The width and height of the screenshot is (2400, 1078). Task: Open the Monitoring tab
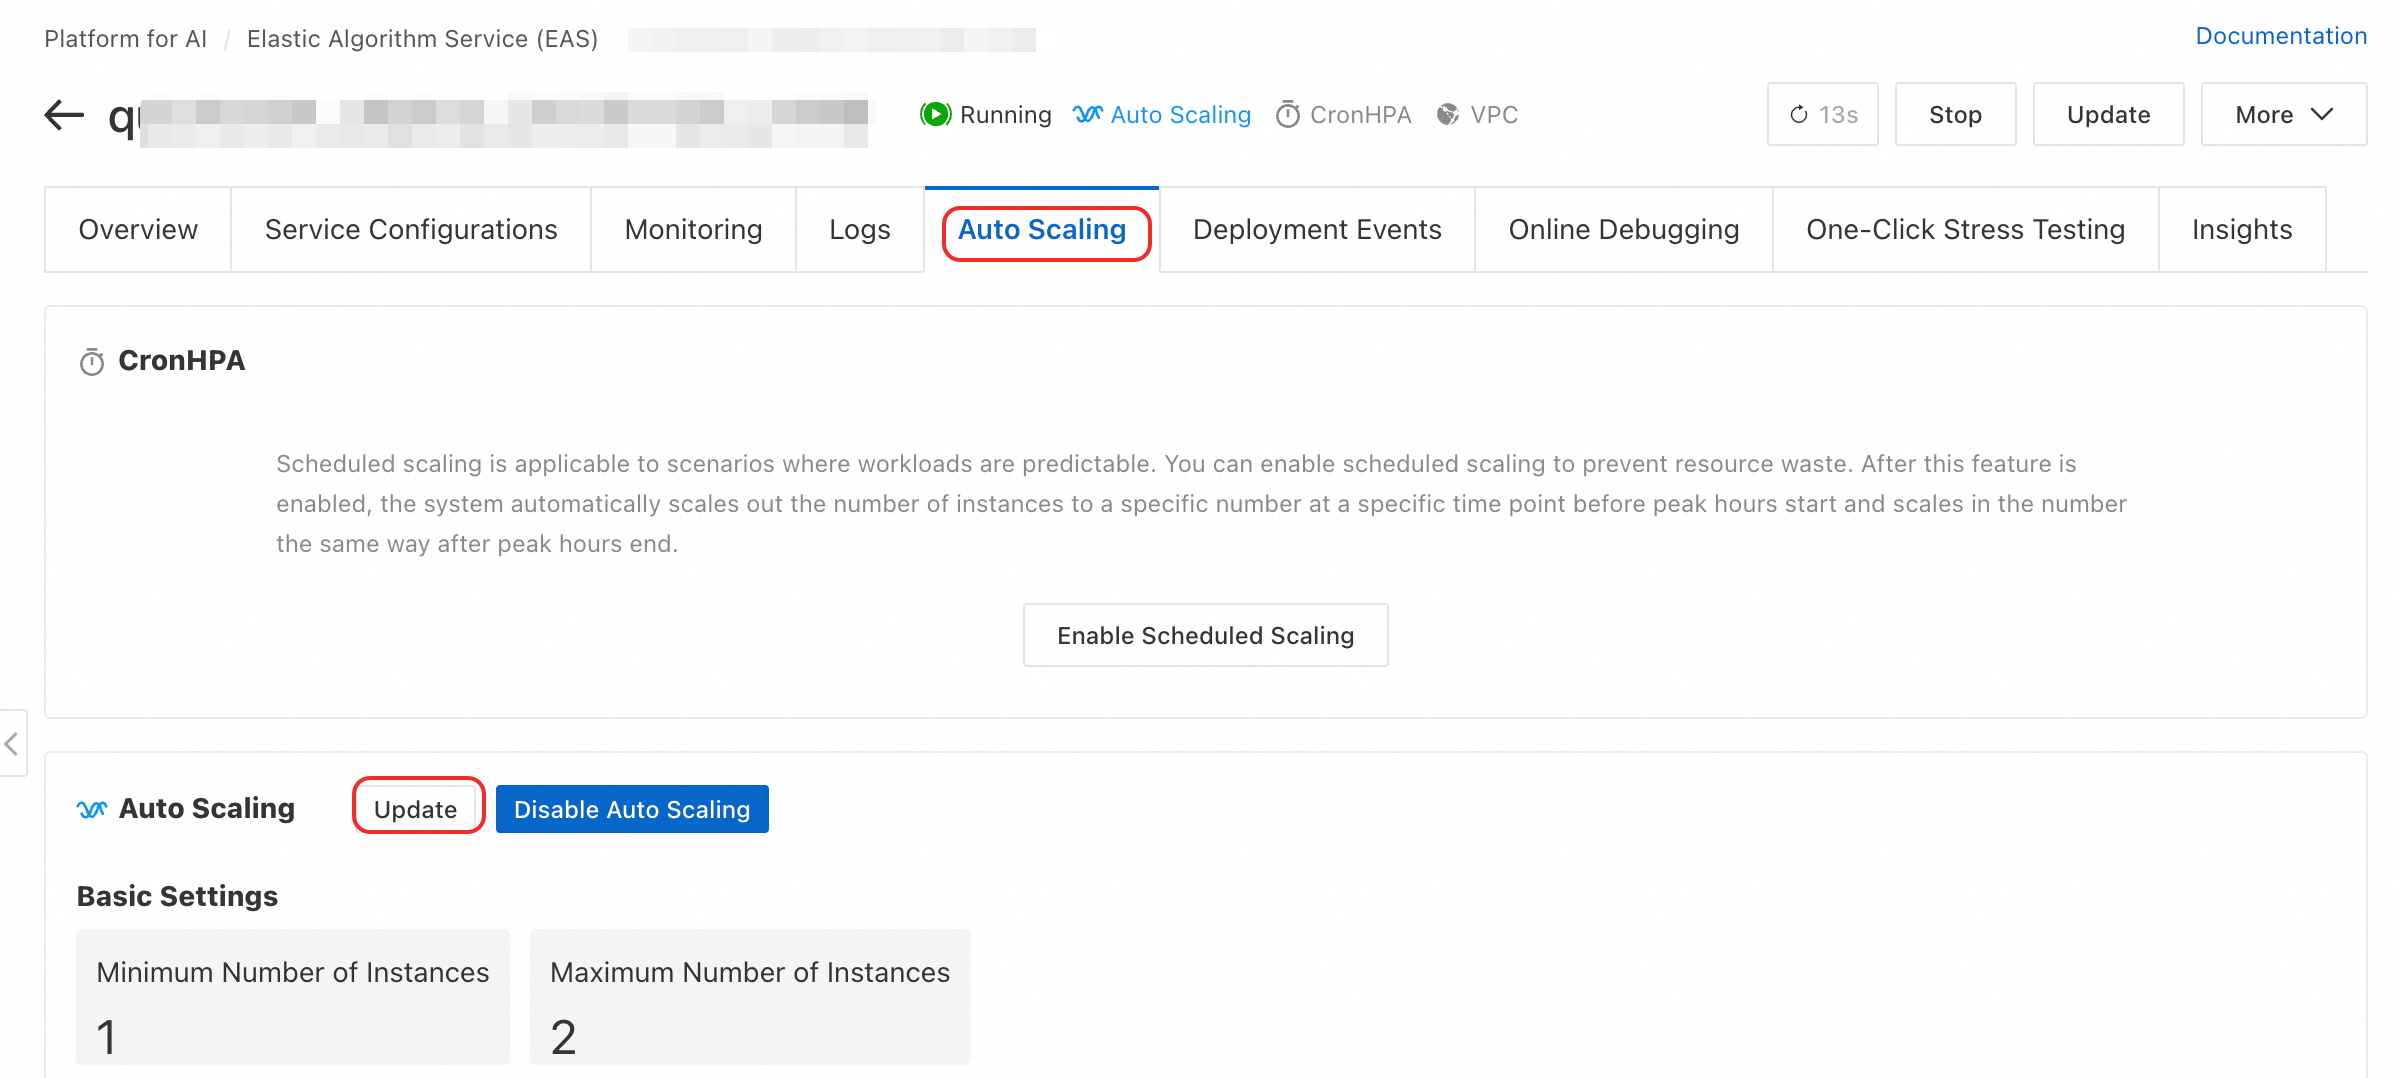pyautogui.click(x=694, y=230)
